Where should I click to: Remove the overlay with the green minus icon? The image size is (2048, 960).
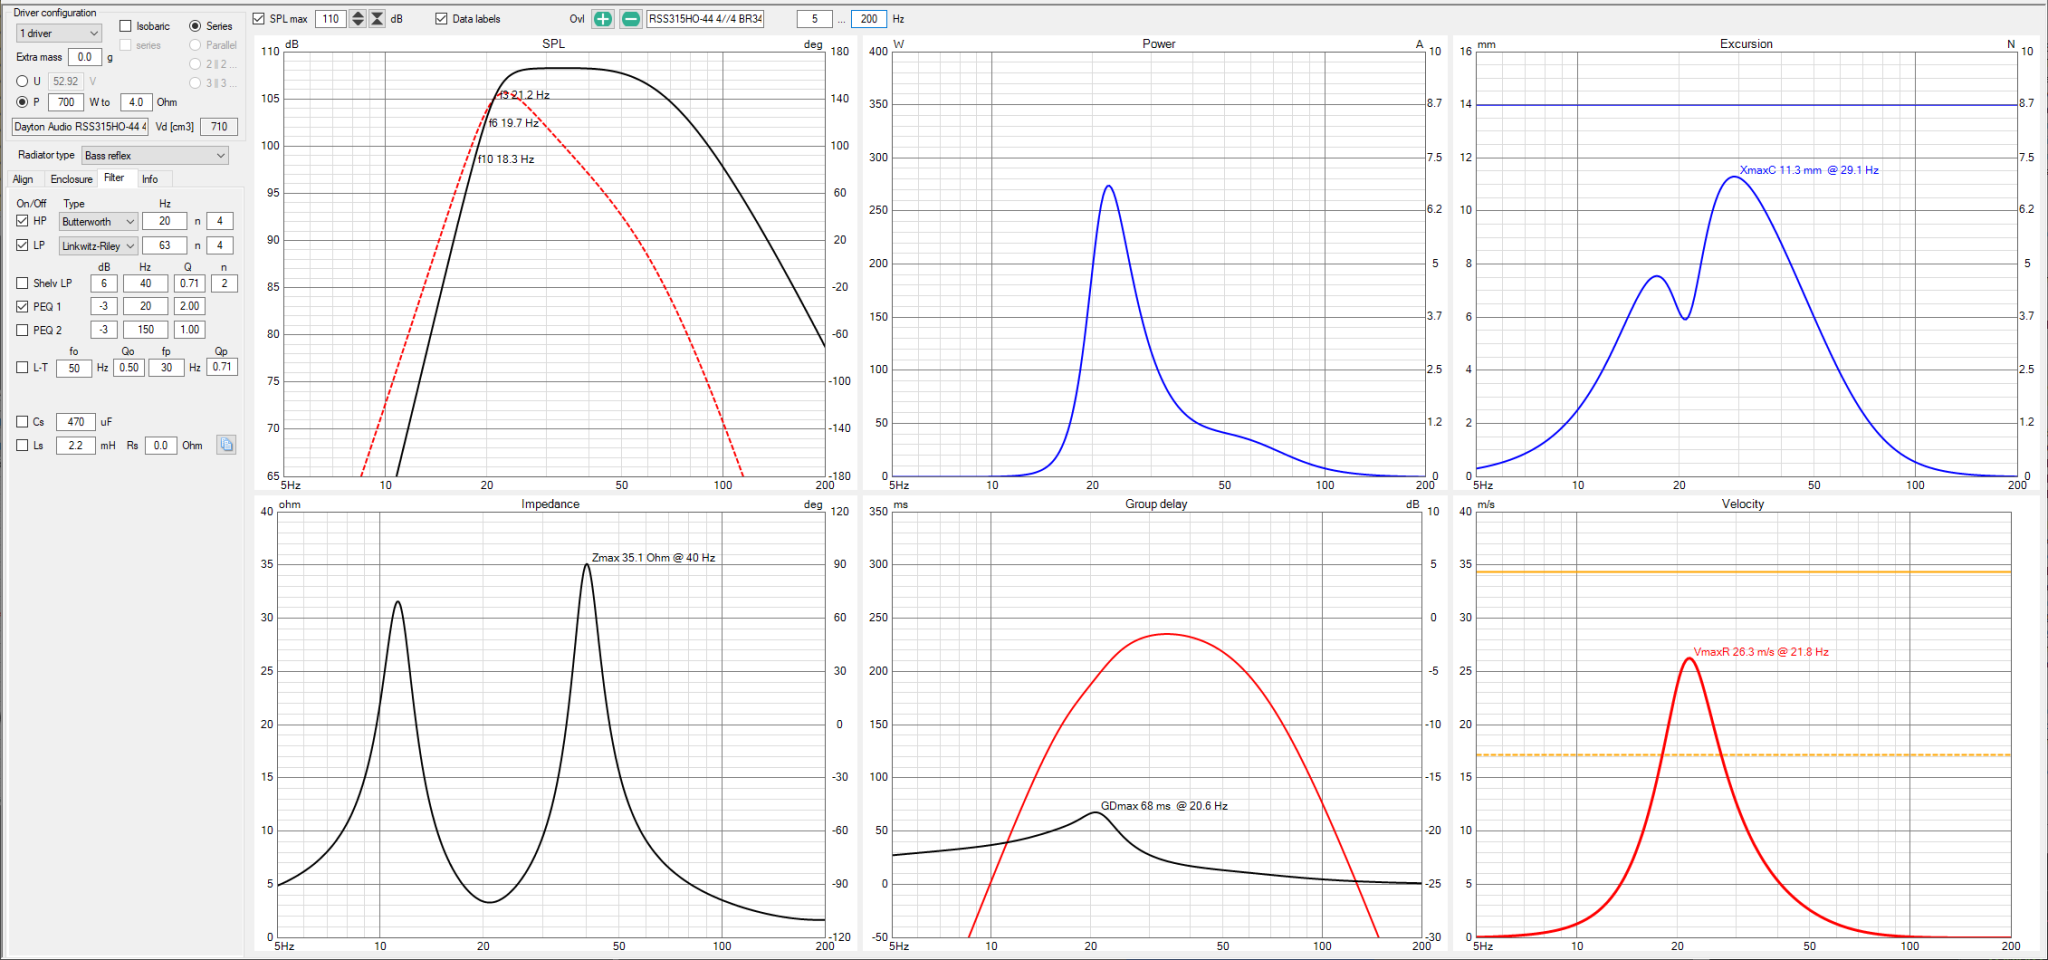coord(631,19)
